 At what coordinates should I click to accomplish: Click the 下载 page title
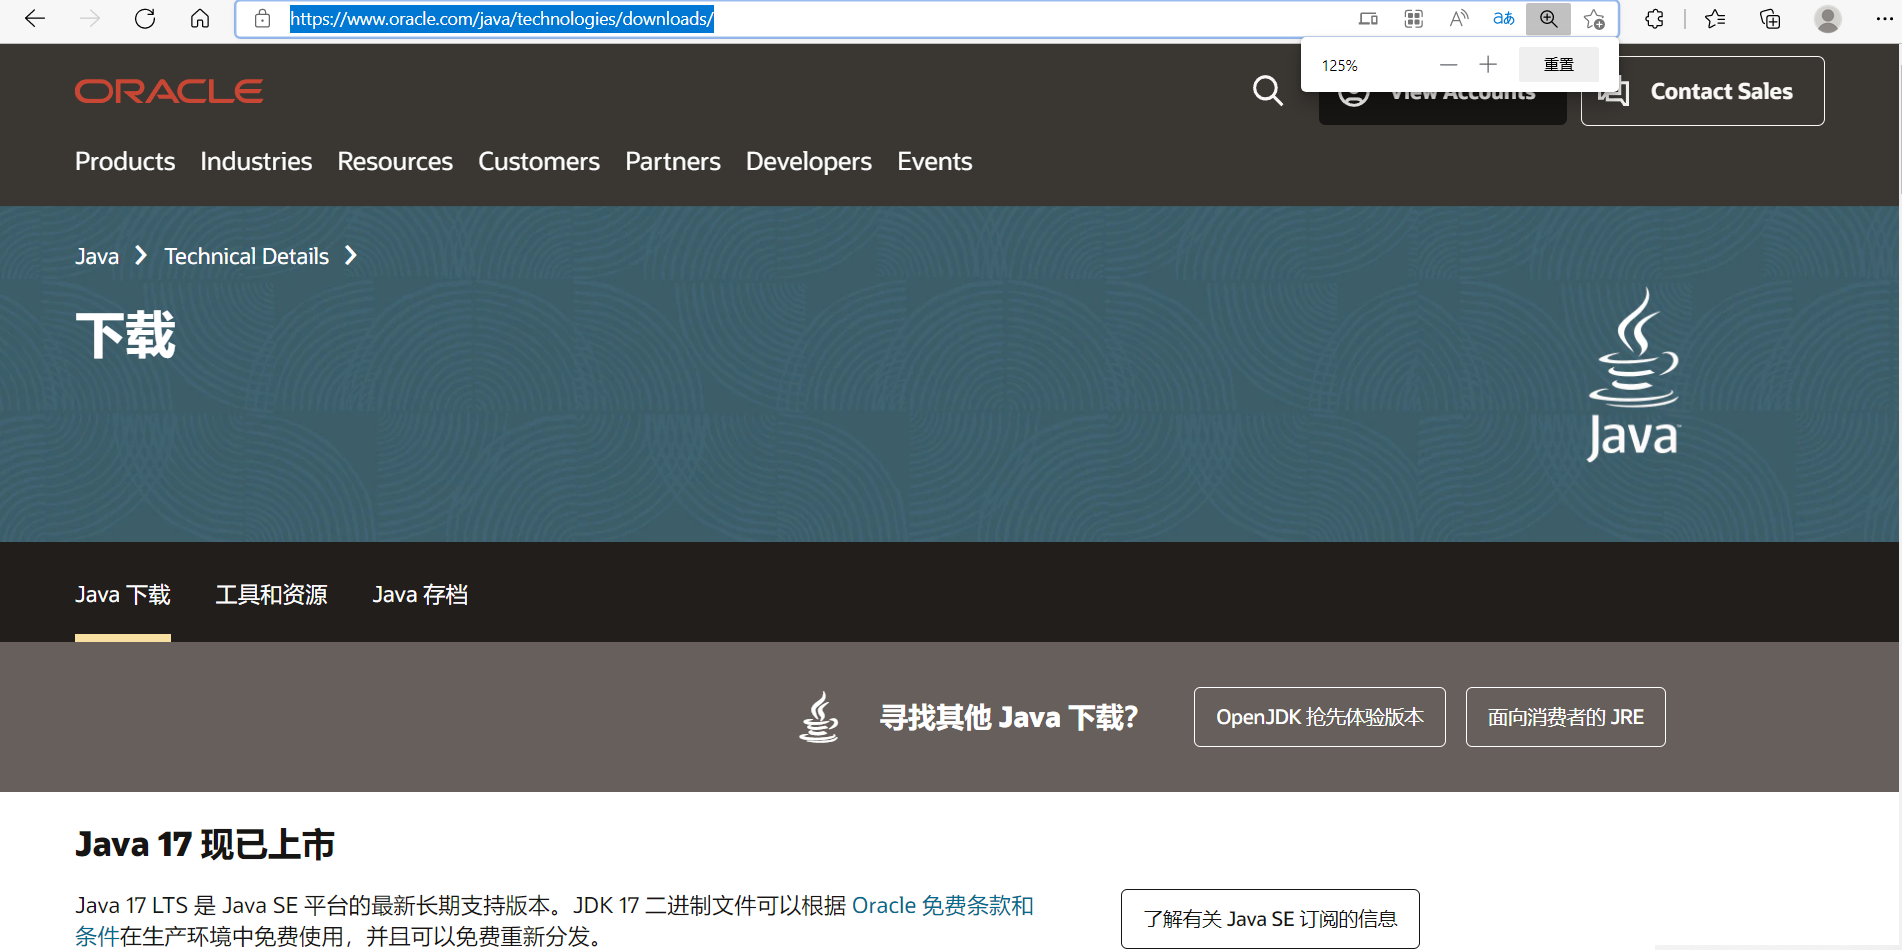click(x=126, y=336)
